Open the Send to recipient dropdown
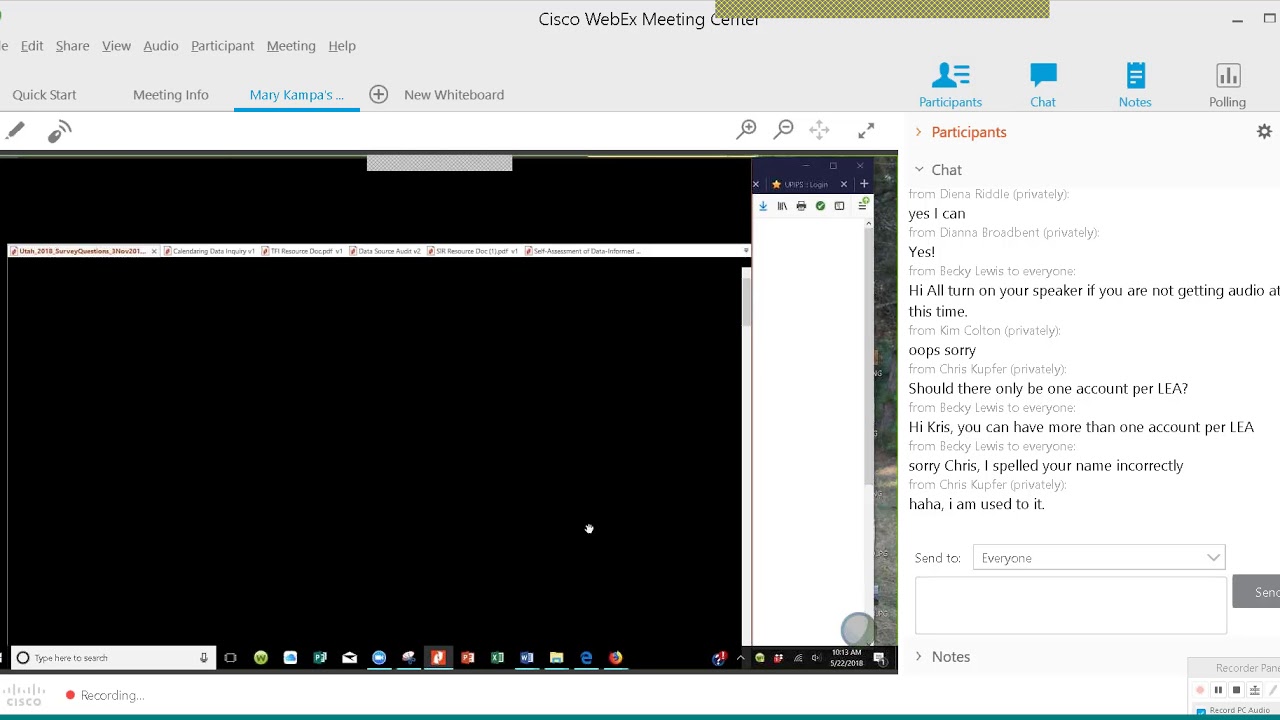The image size is (1280, 720). coord(1099,558)
